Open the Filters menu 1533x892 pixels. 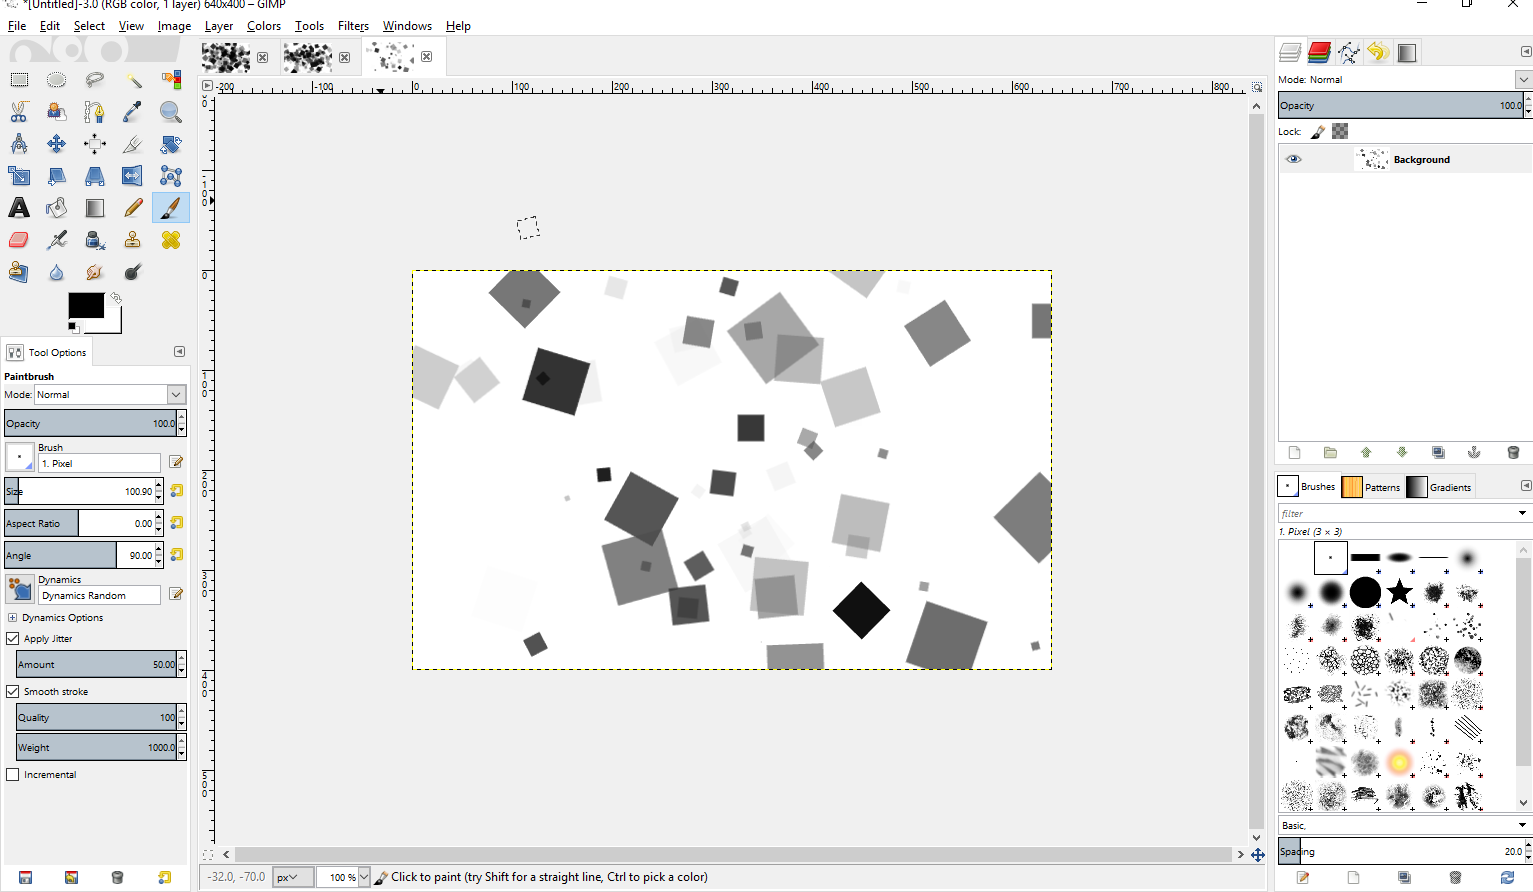coord(353,26)
